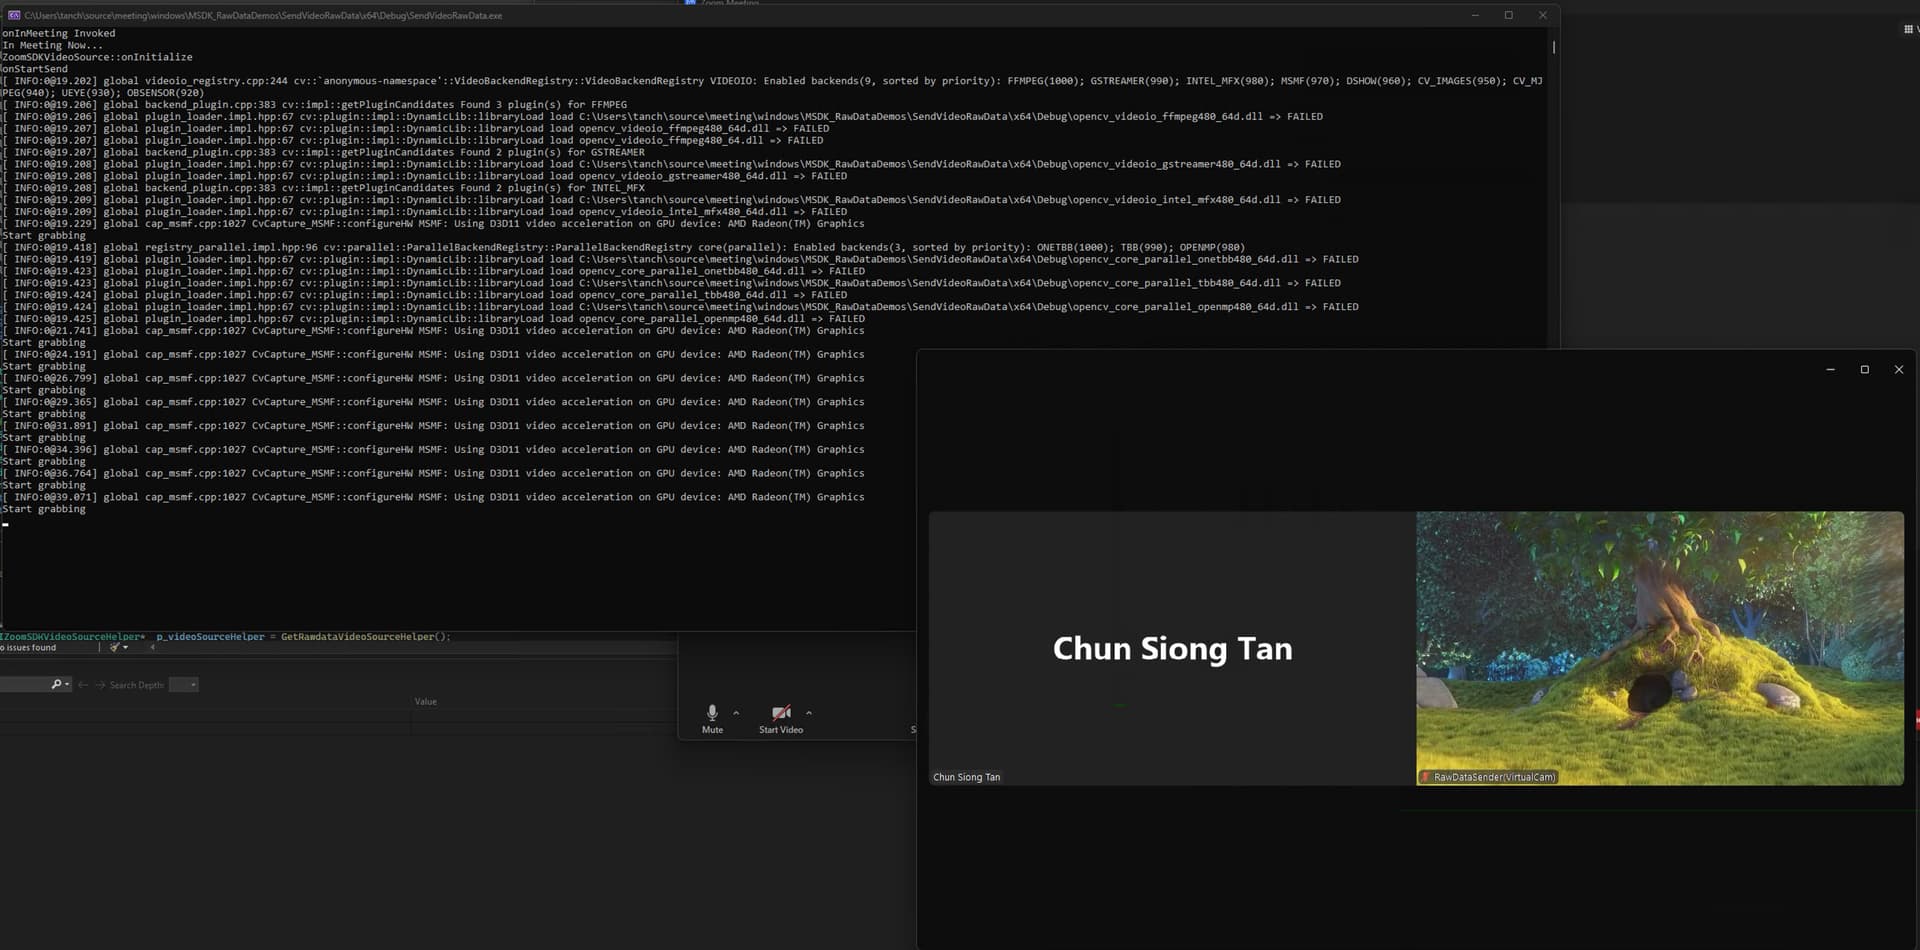Click the search magnifier icon in Visual Studio
The image size is (1920, 950).
click(x=56, y=685)
